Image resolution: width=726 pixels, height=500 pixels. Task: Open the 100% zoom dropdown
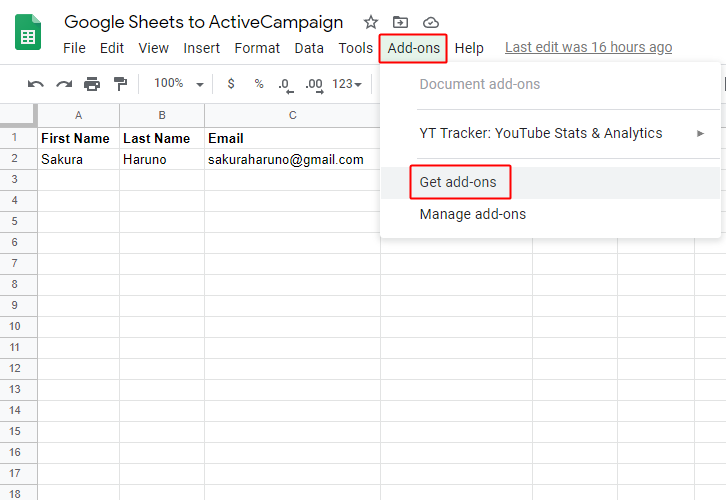click(x=179, y=84)
